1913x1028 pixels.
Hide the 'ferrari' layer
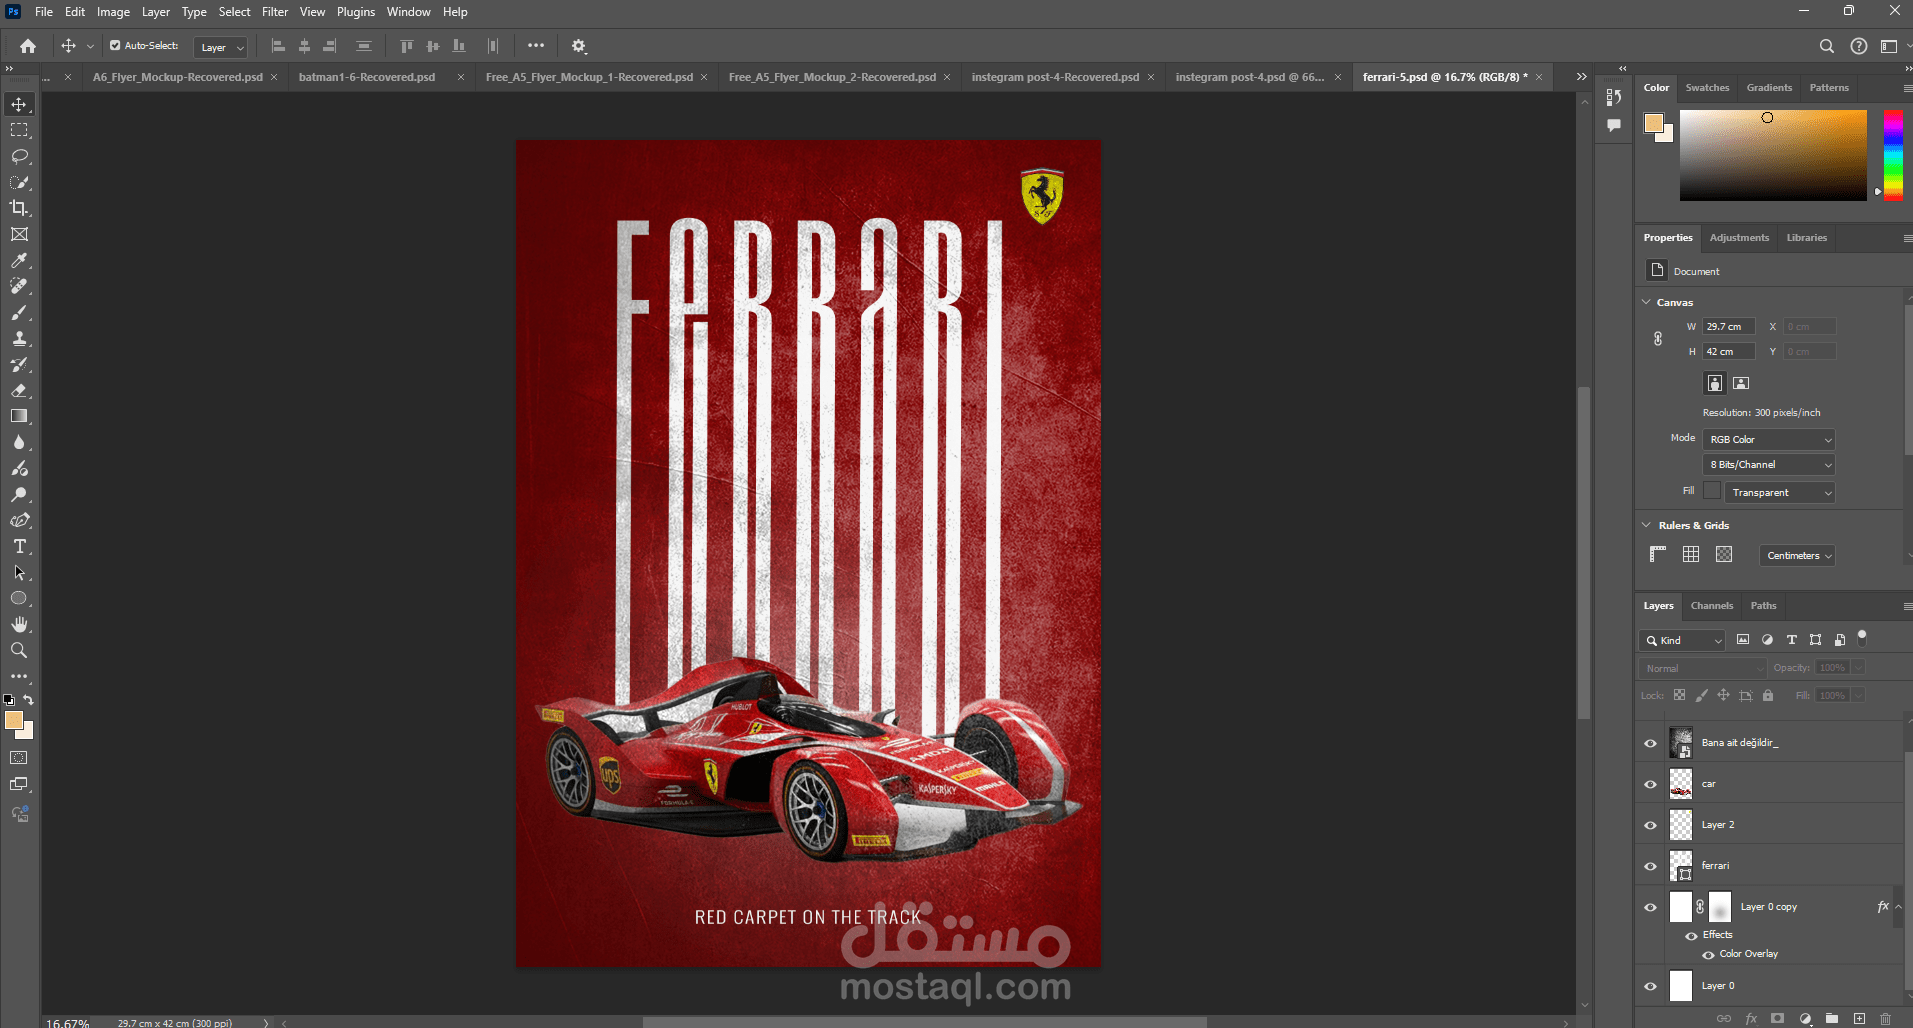pos(1650,866)
